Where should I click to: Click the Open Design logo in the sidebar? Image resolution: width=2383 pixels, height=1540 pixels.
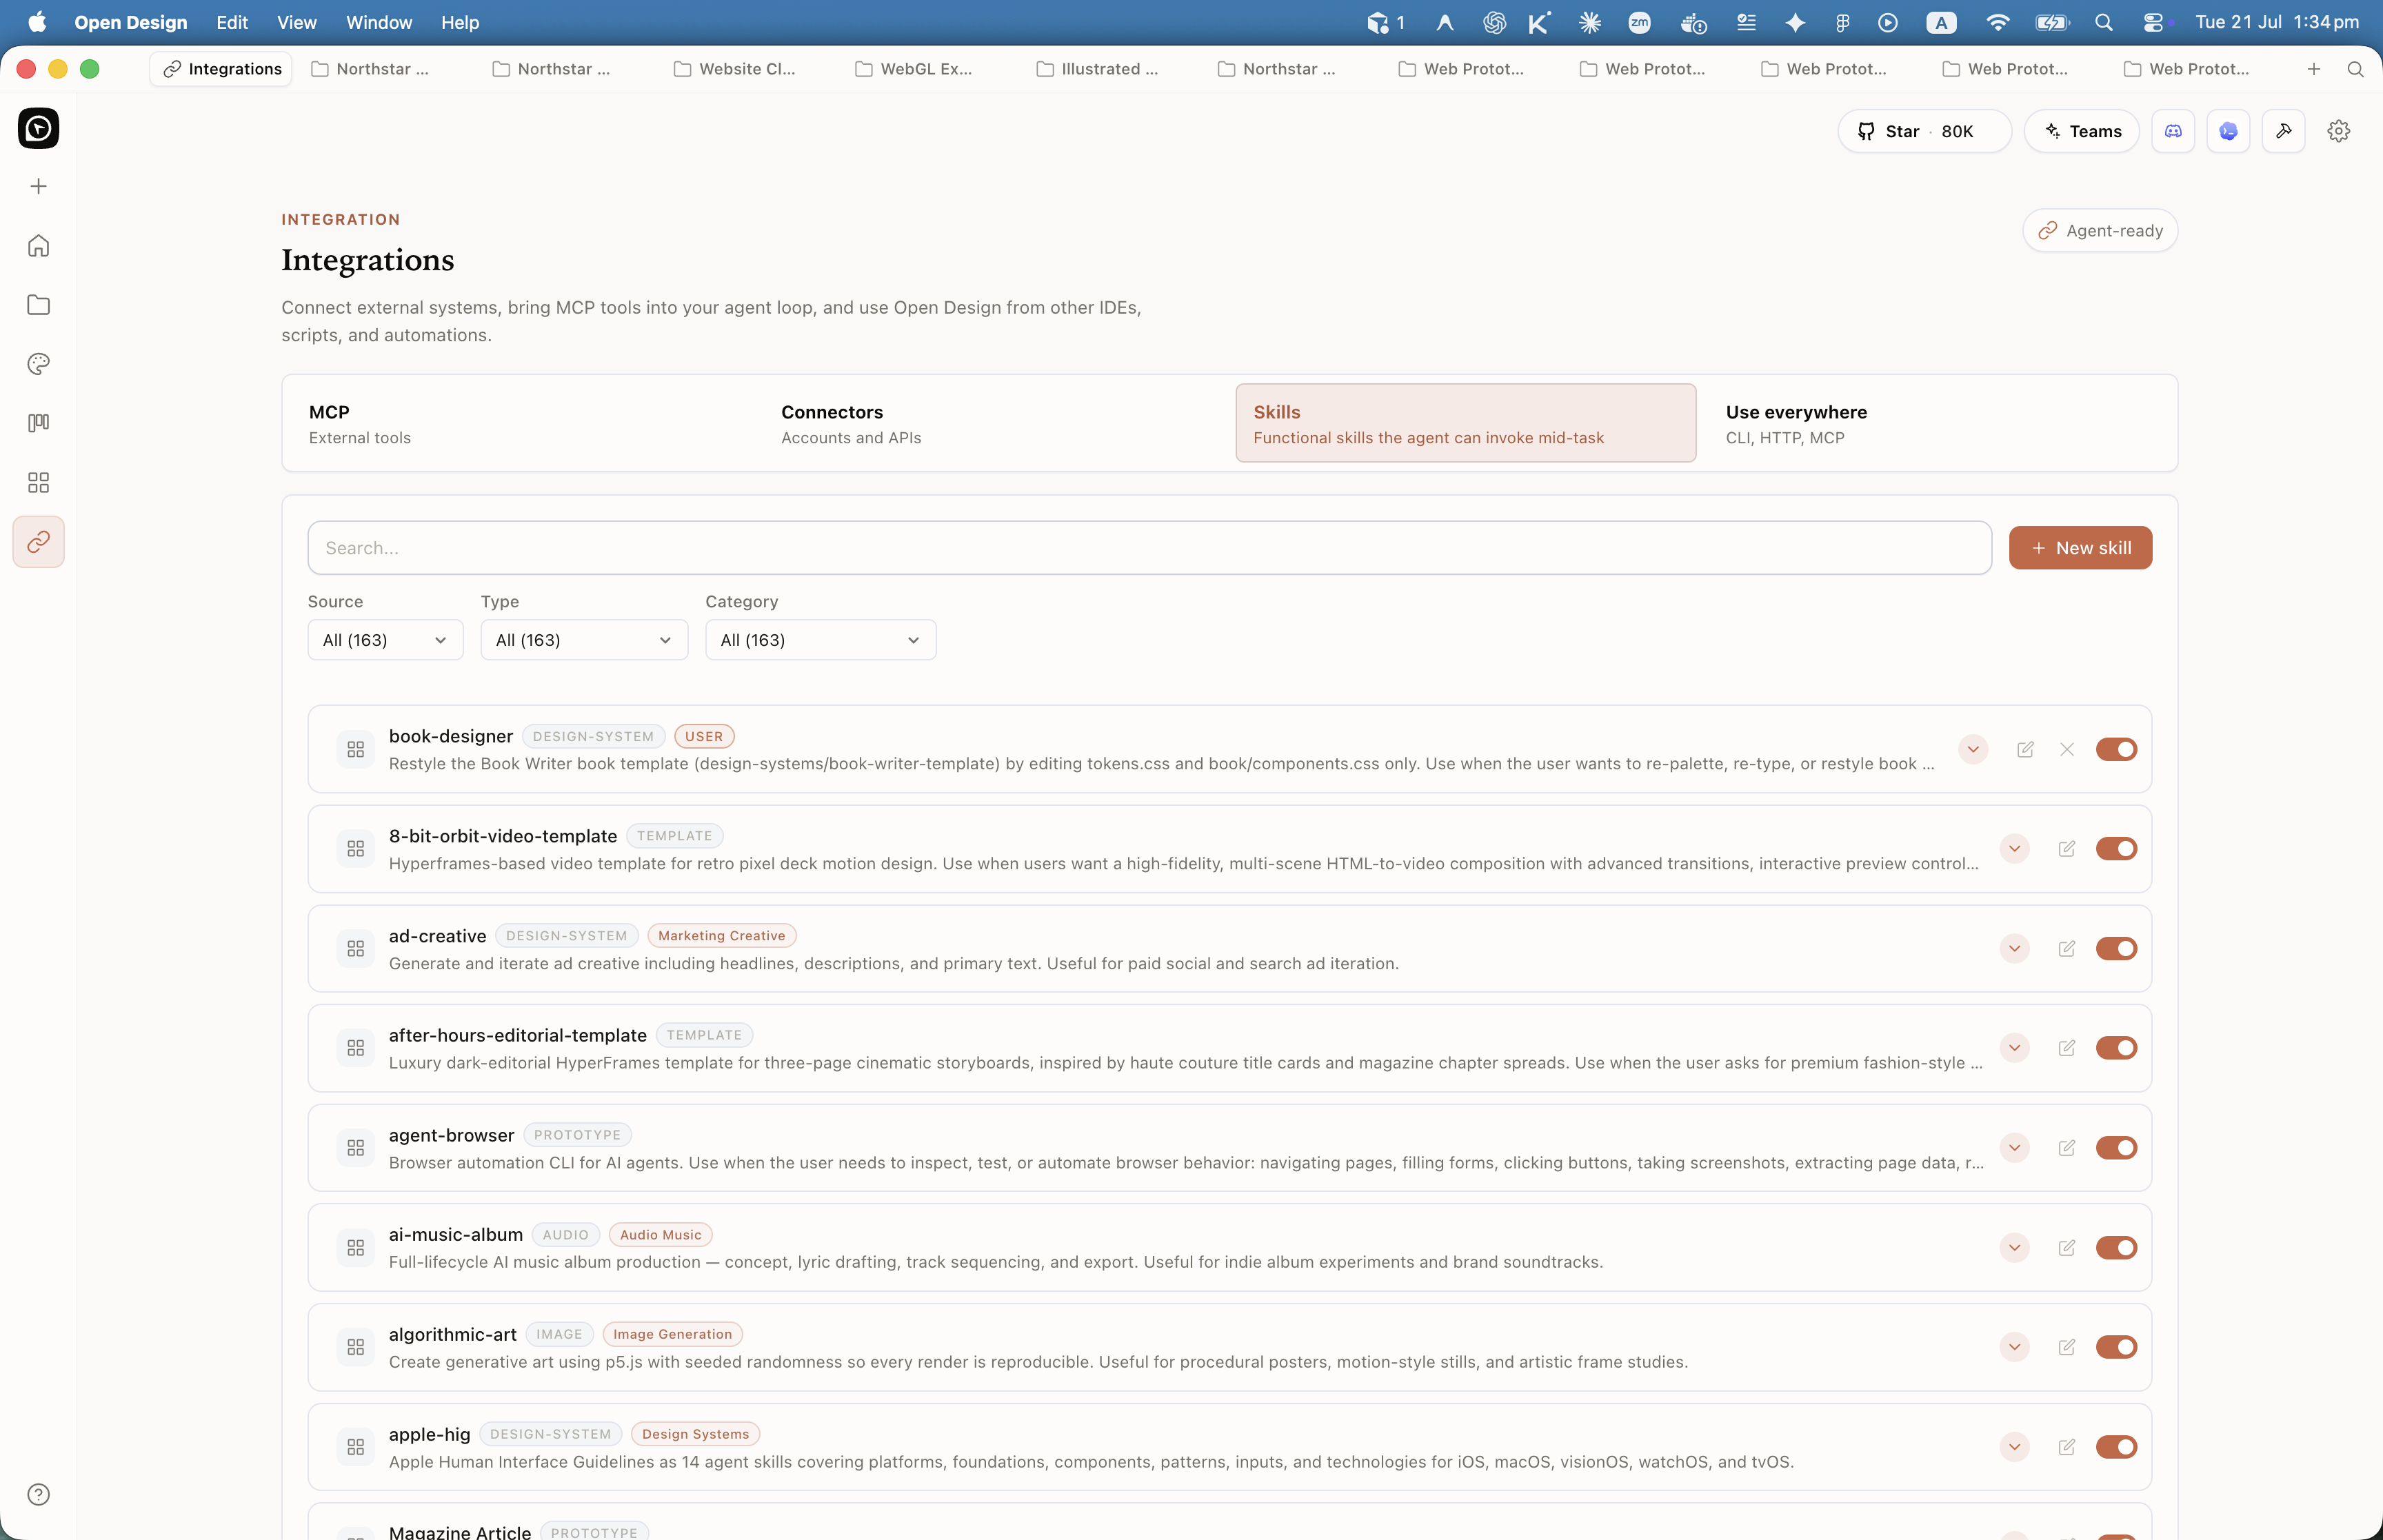(38, 128)
